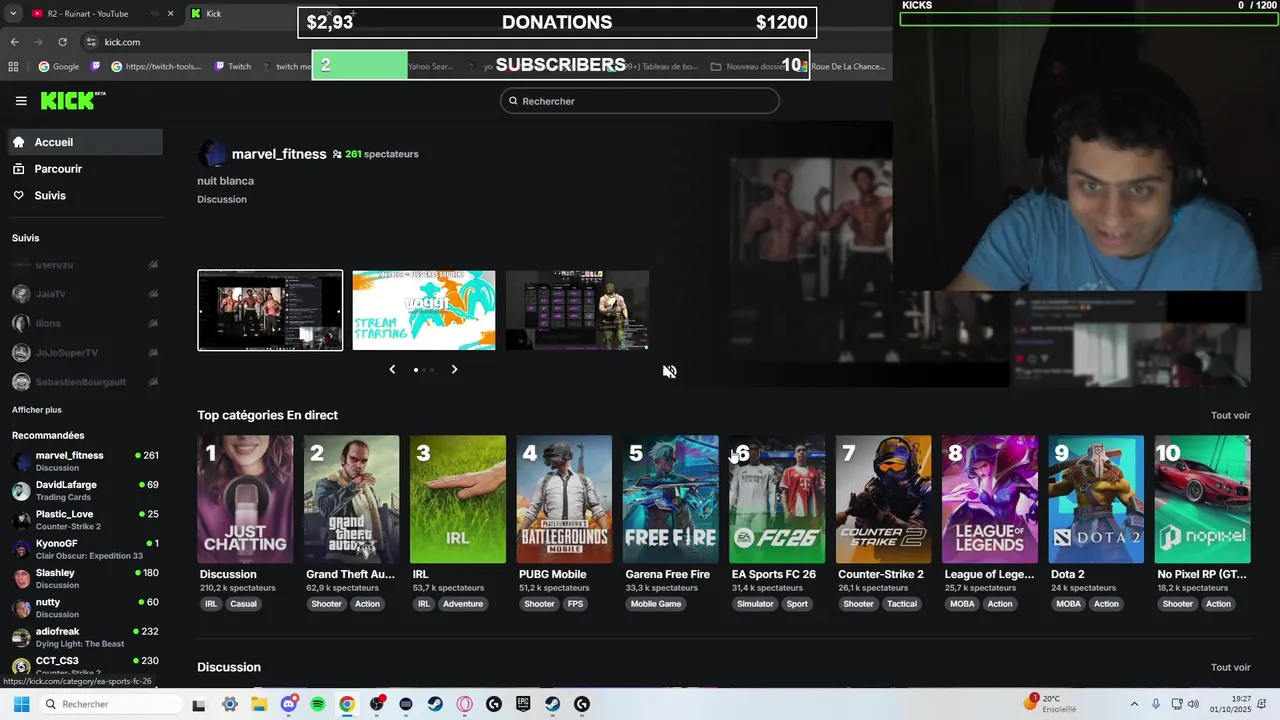Open the Chrome tab search dropdown
1280x720 pixels.
tap(12, 14)
